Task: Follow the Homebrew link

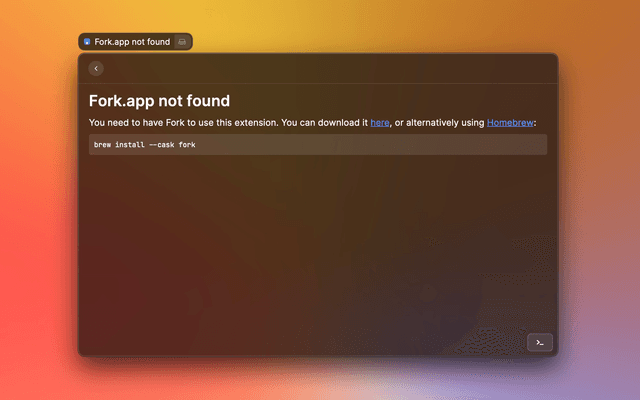Action: click(510, 123)
